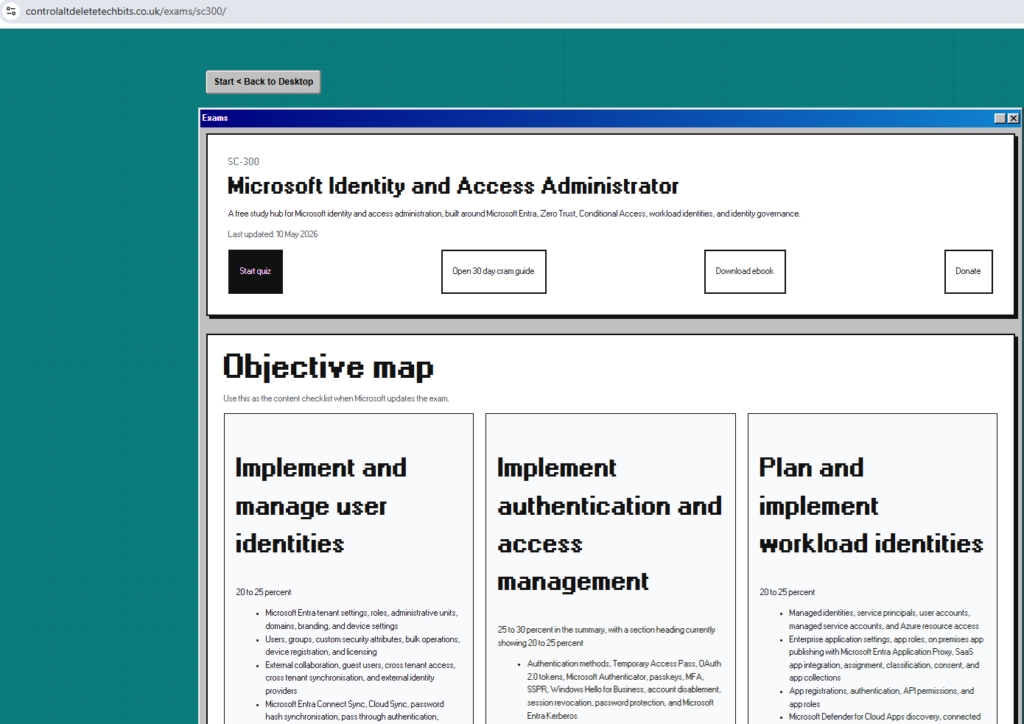Viewport: 1024px width, 724px height.
Task: Launch the Start quiz button
Action: click(255, 272)
